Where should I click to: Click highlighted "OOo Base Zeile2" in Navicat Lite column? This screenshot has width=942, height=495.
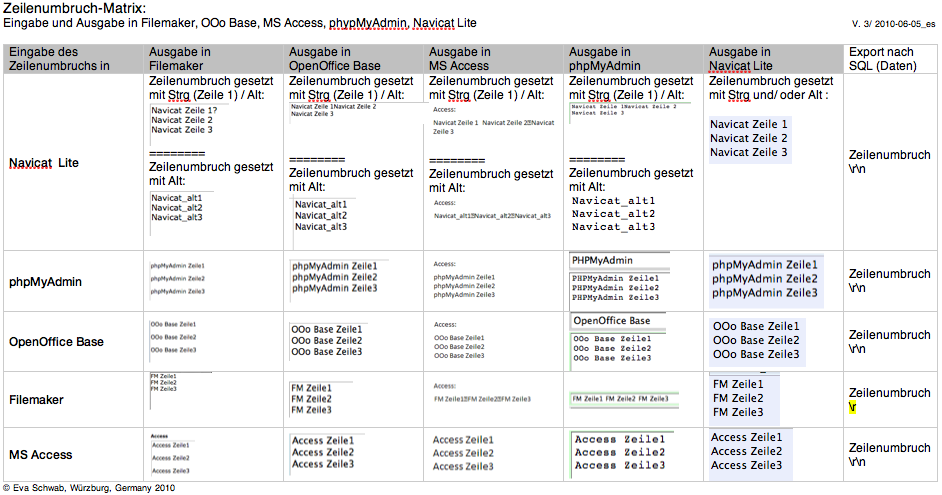click(x=756, y=340)
